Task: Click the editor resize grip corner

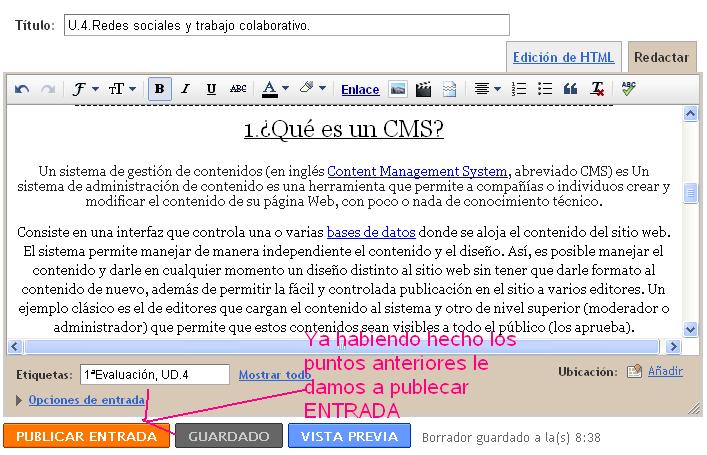Action: click(x=693, y=409)
